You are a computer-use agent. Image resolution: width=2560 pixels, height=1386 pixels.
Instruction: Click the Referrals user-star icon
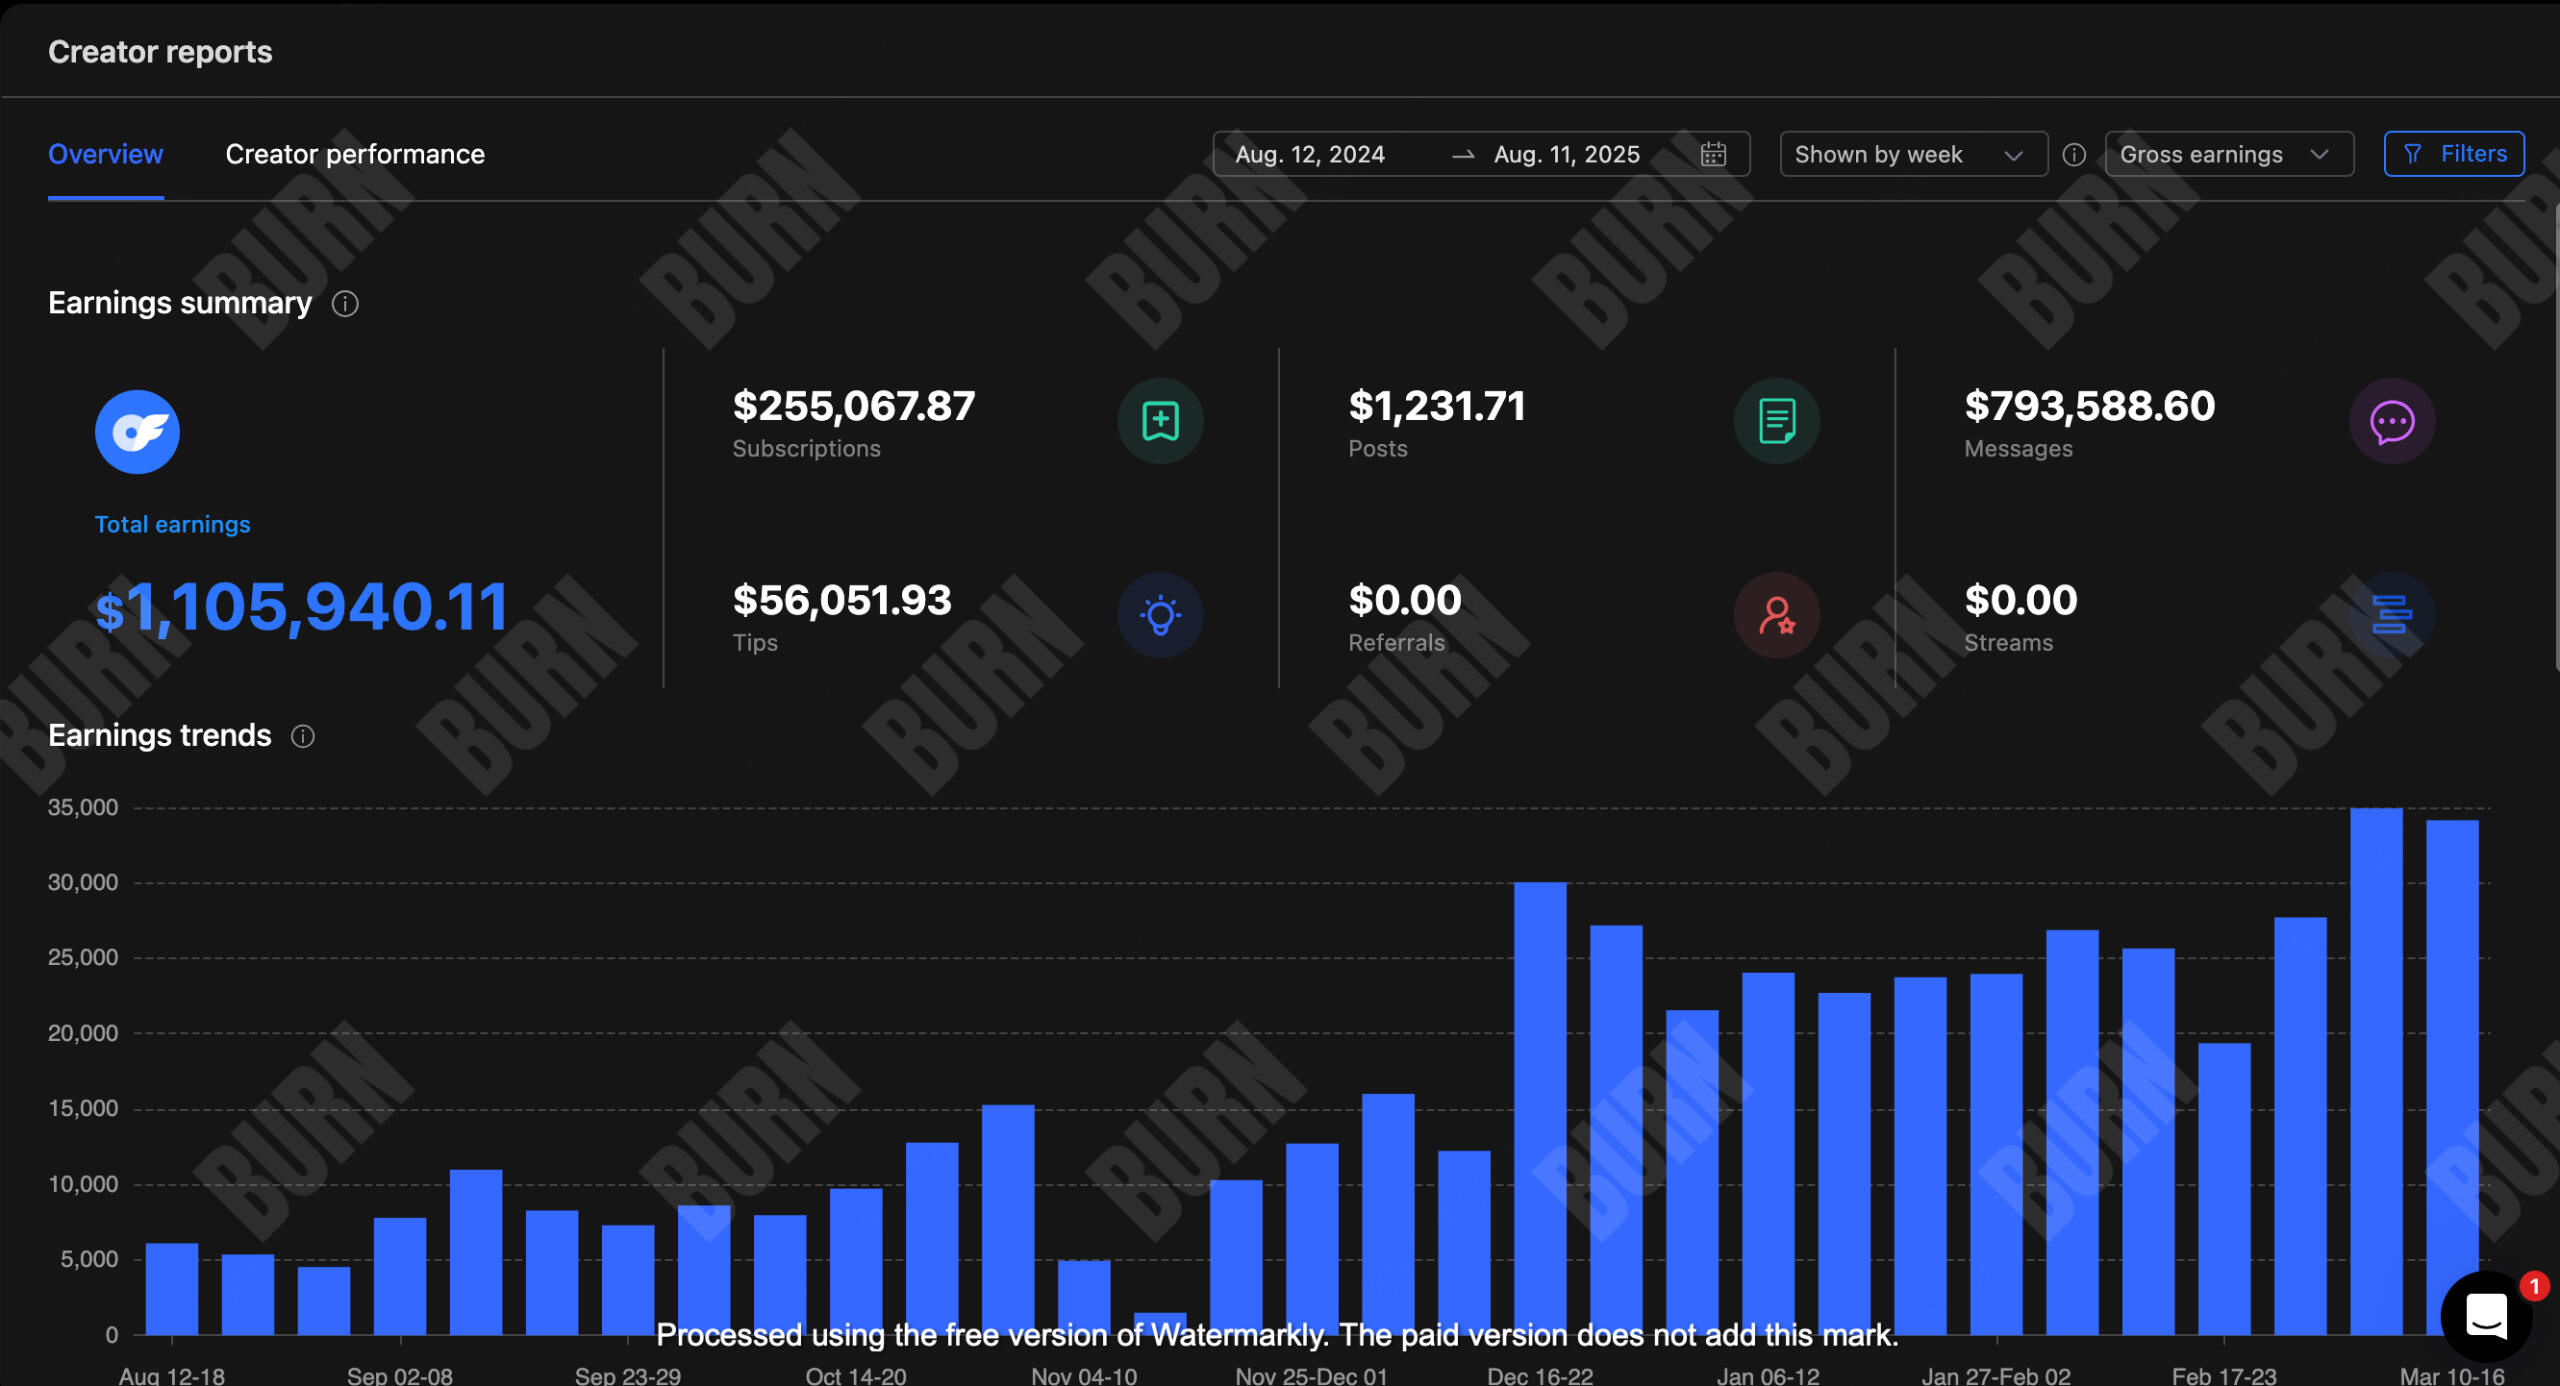pos(1776,615)
